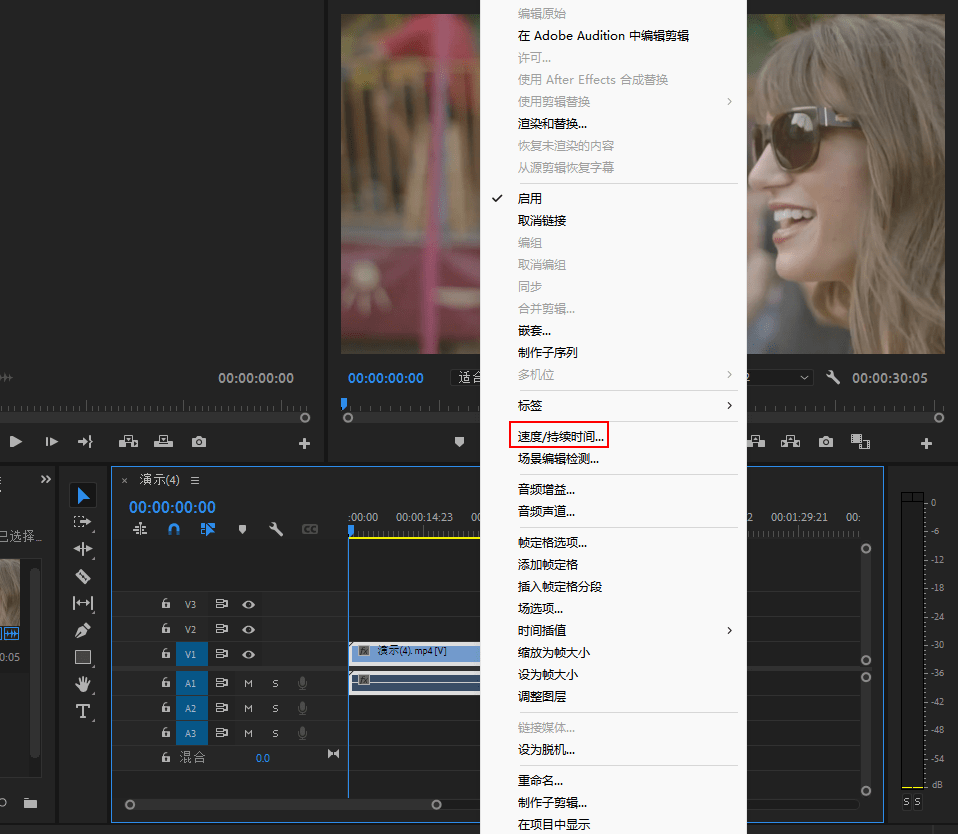The width and height of the screenshot is (958, 834).
Task: Select the Razor tool
Action: (x=82, y=576)
